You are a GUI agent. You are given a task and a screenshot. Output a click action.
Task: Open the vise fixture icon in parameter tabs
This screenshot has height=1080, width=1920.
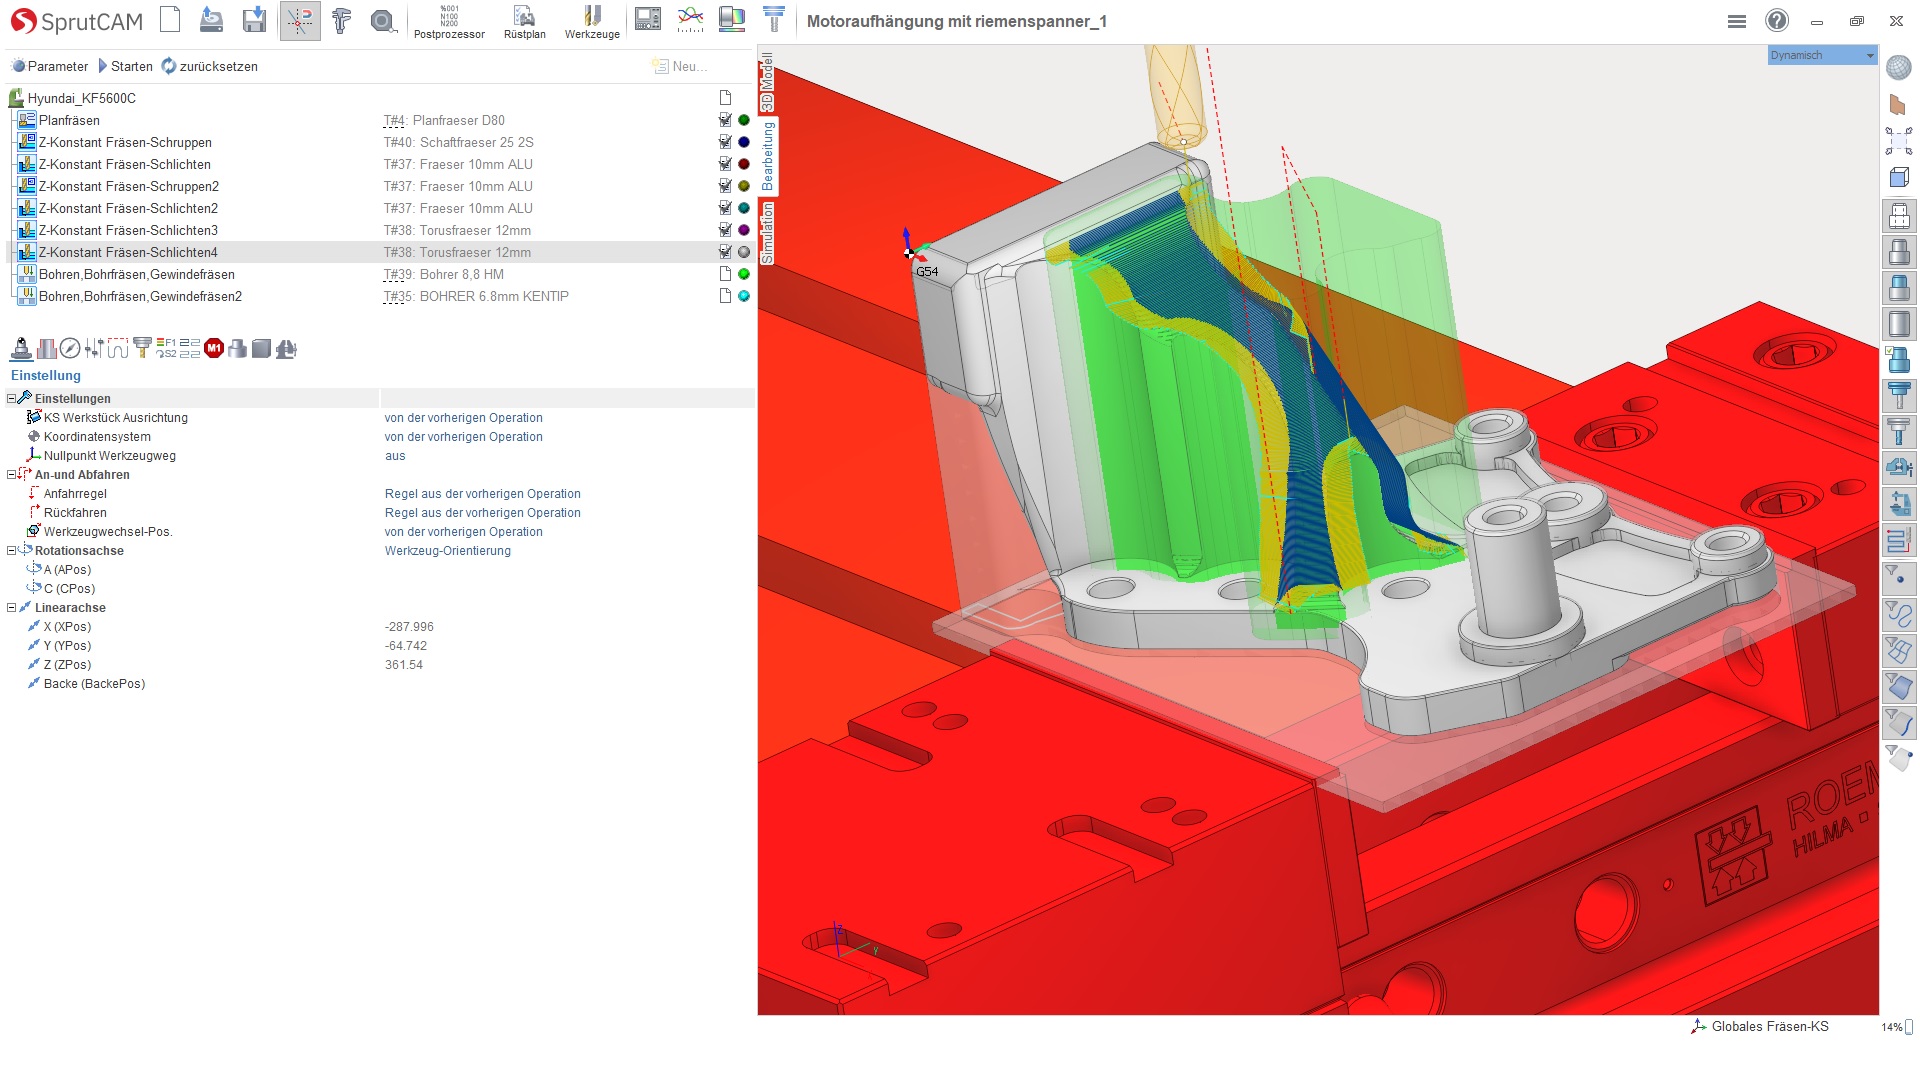[x=286, y=348]
